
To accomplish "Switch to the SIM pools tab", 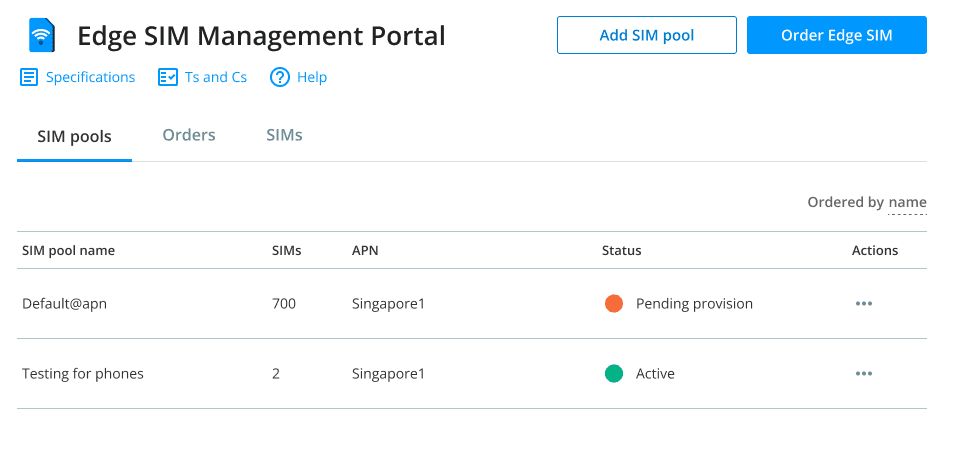I will [74, 136].
